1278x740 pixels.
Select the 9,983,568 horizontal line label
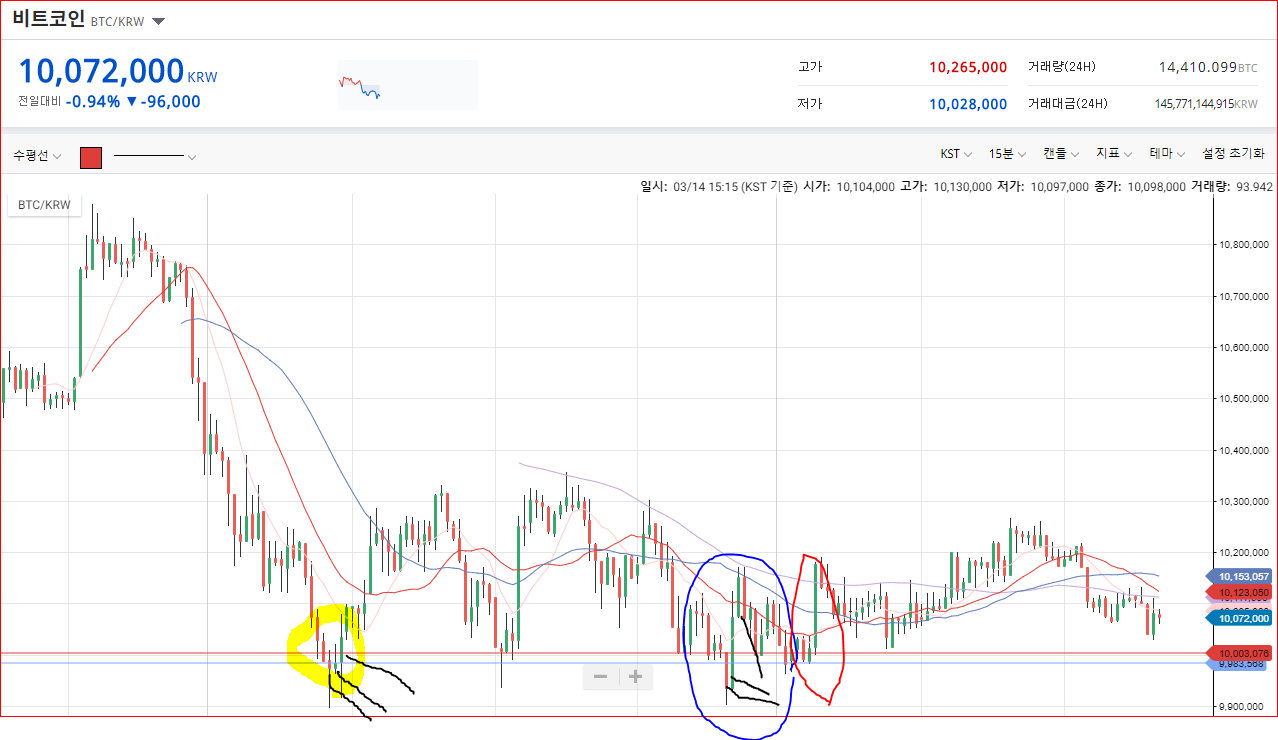[x=1240, y=663]
